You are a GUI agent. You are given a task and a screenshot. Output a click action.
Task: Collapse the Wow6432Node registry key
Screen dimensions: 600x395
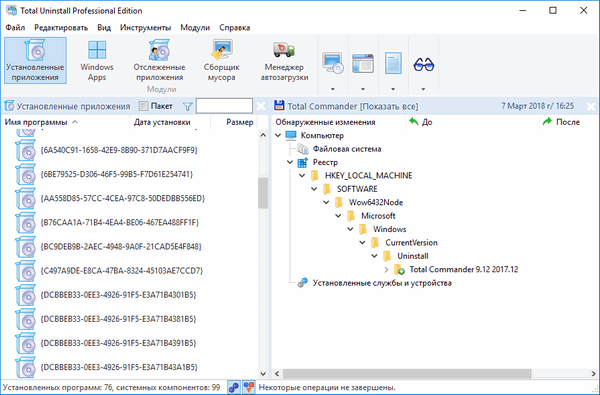[326, 202]
